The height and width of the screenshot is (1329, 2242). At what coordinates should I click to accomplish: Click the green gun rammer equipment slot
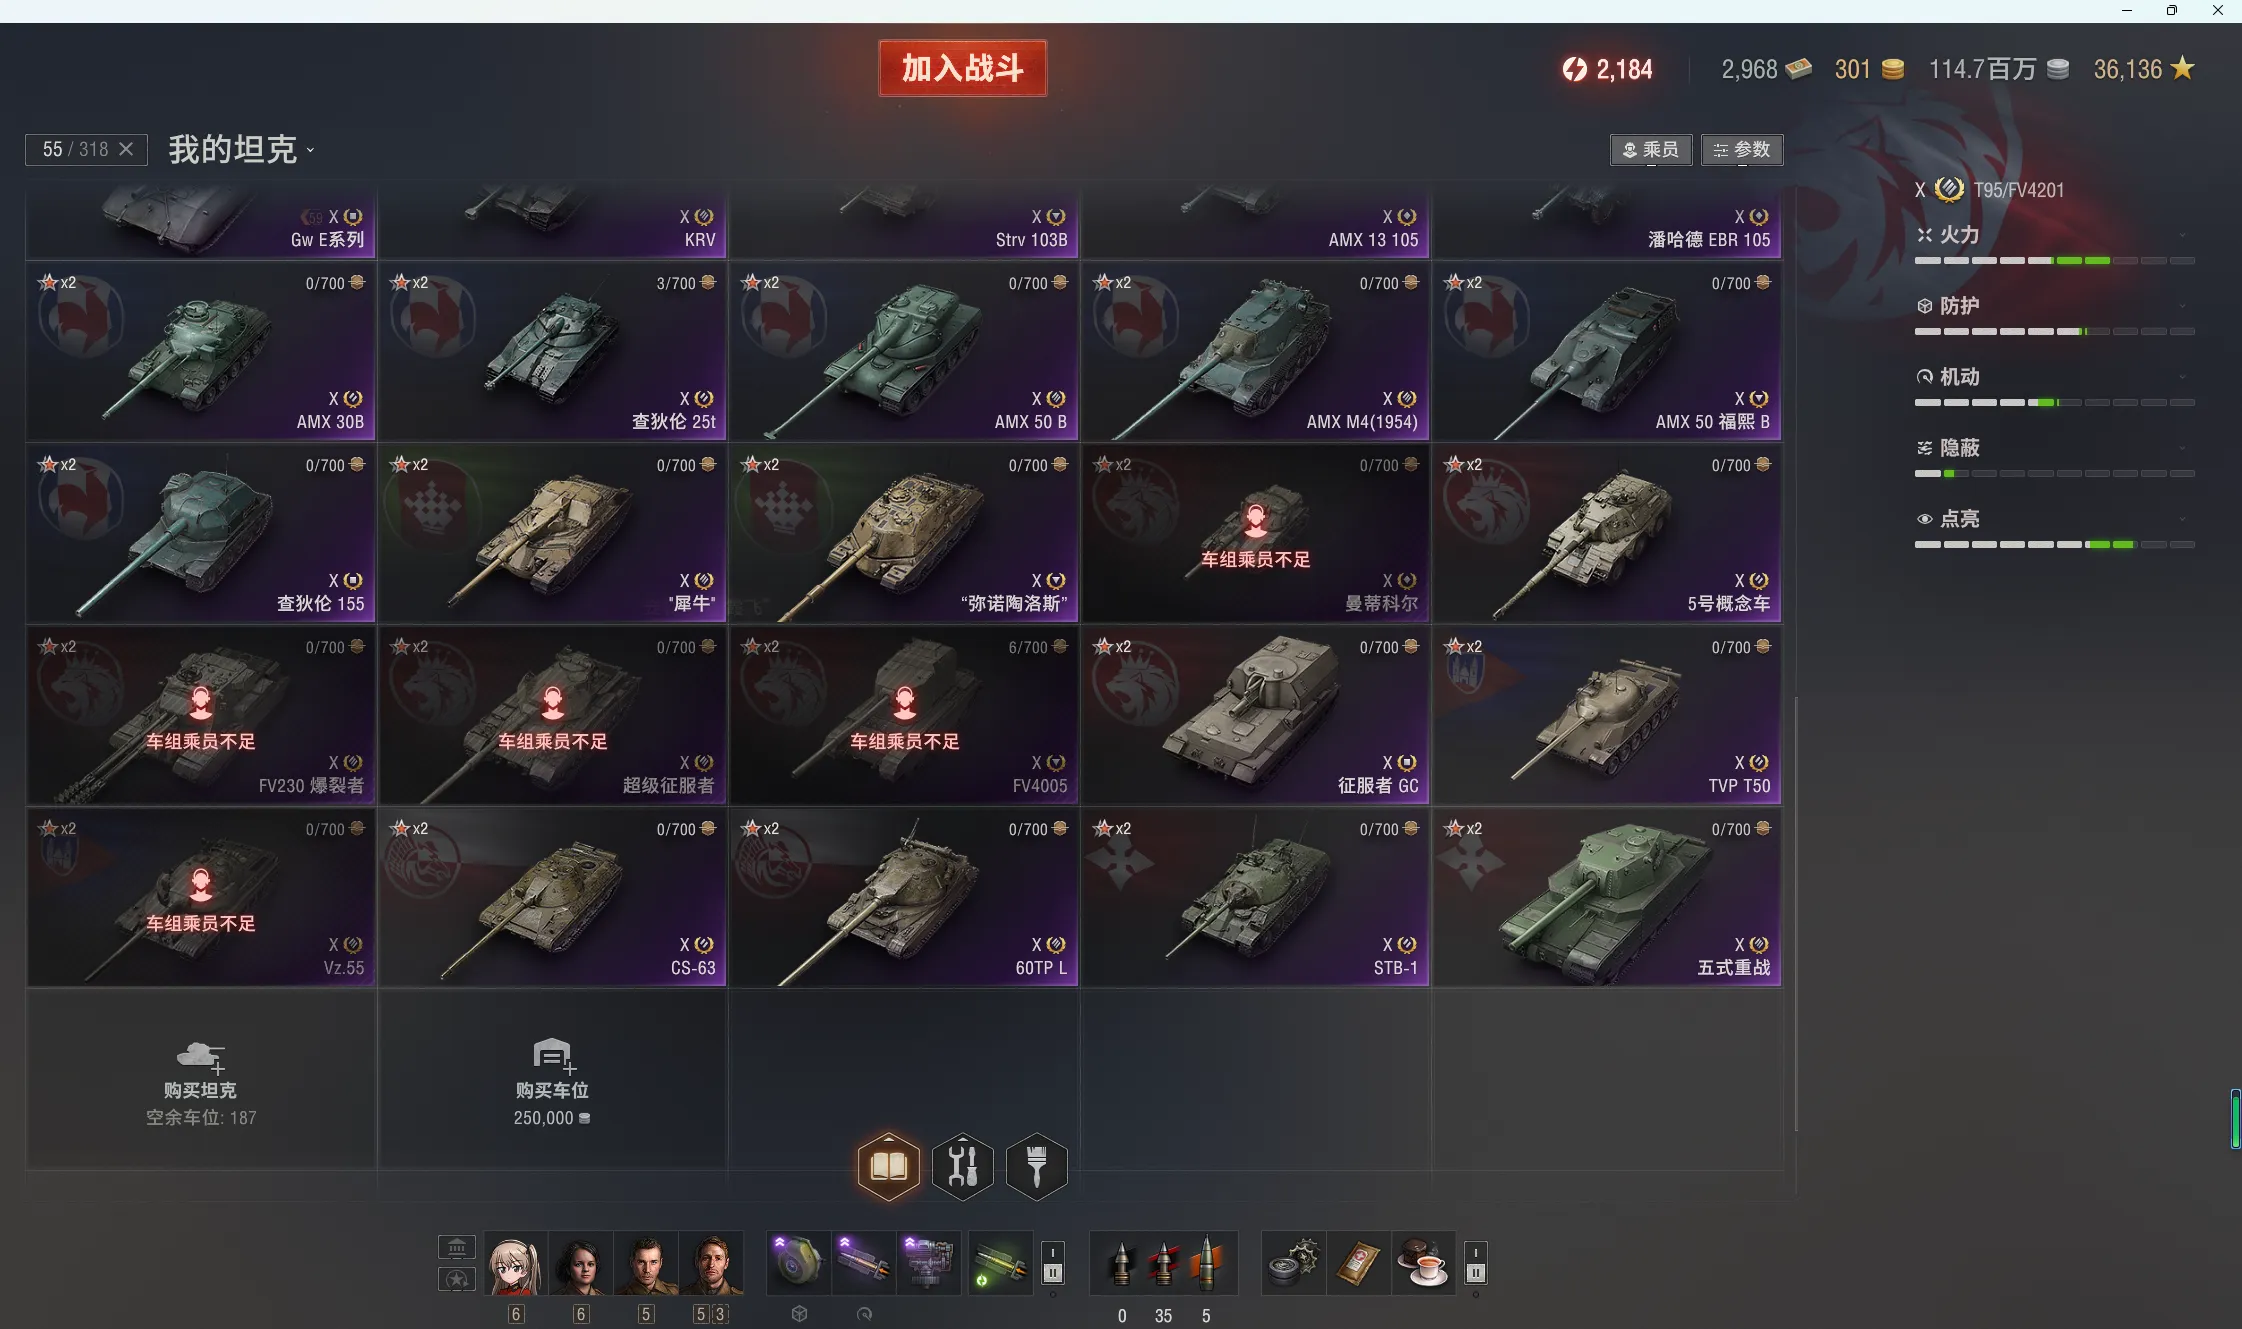[1000, 1264]
